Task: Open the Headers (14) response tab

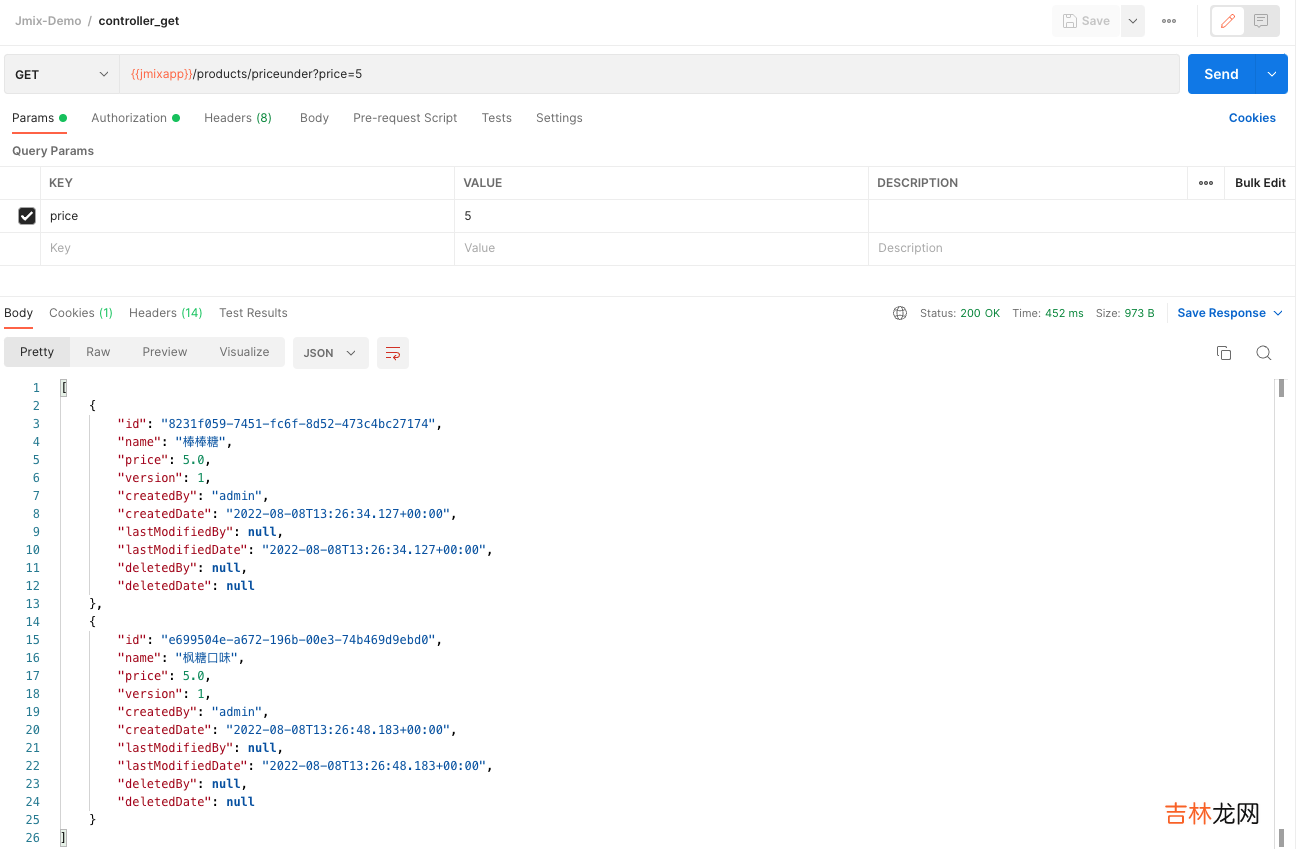Action: (165, 313)
